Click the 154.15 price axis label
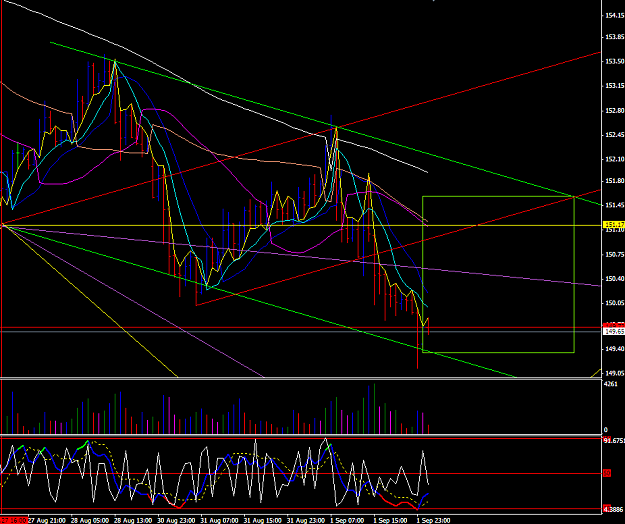This screenshot has height=524, width=625. point(615,16)
